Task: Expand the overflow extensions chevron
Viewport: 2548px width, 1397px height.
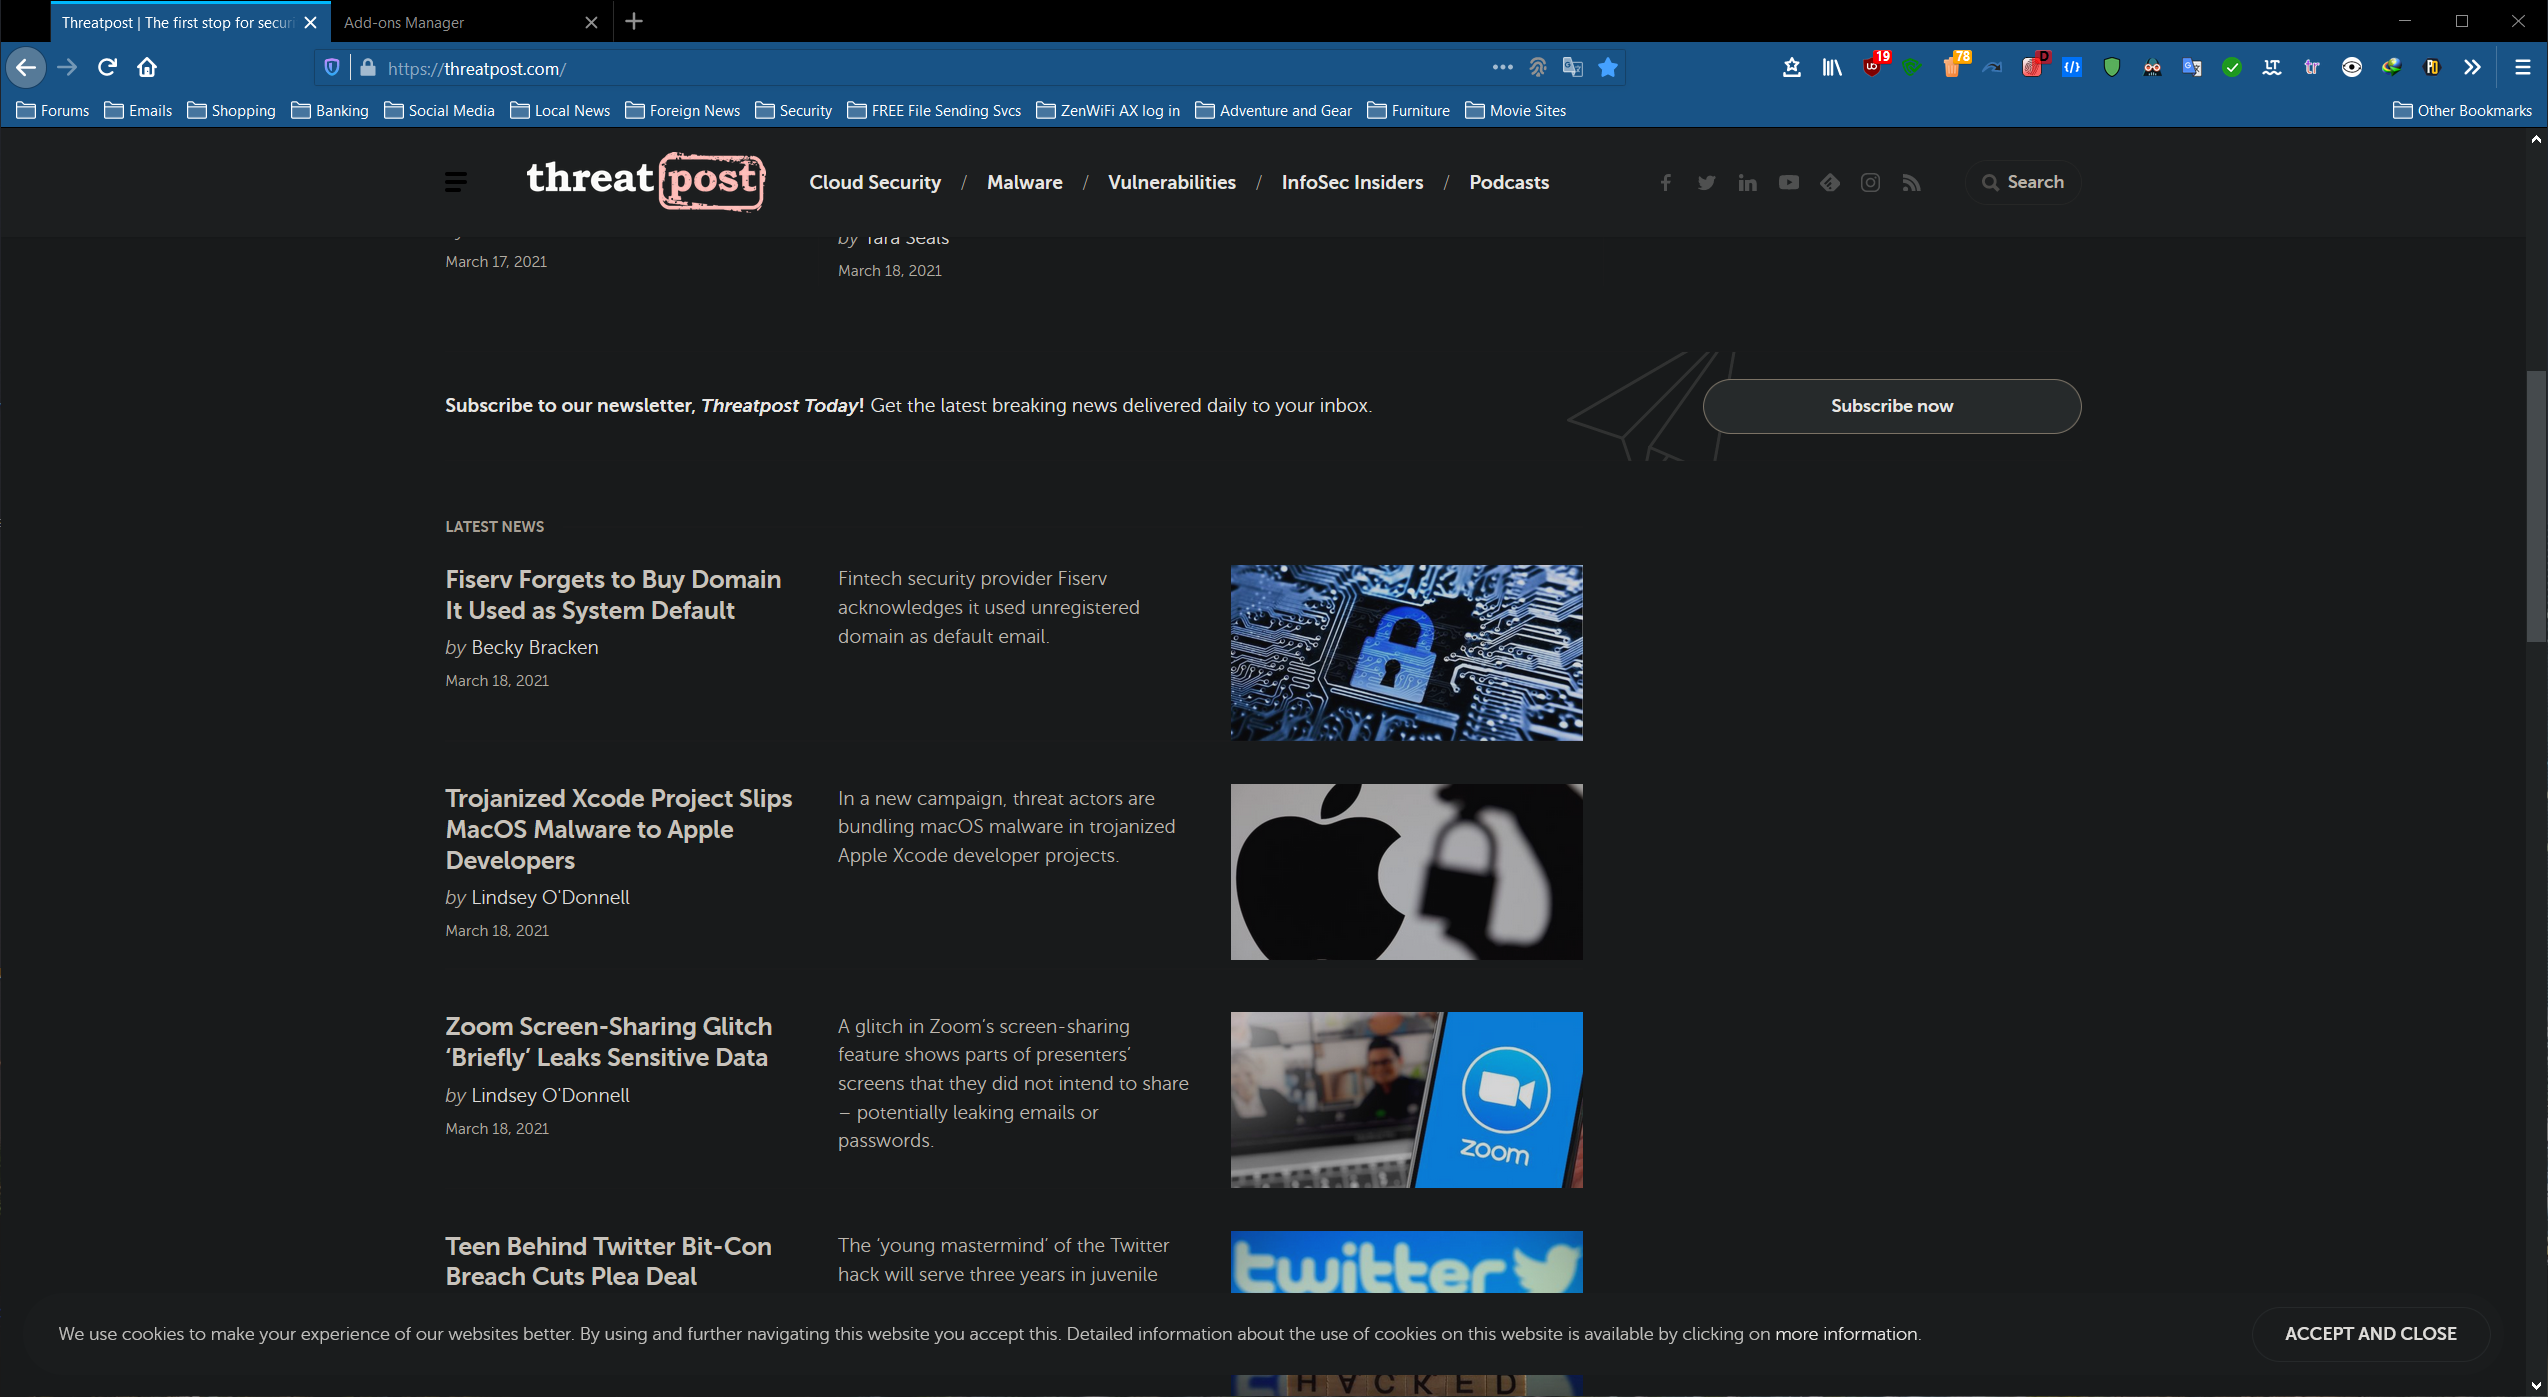Action: tap(2472, 68)
